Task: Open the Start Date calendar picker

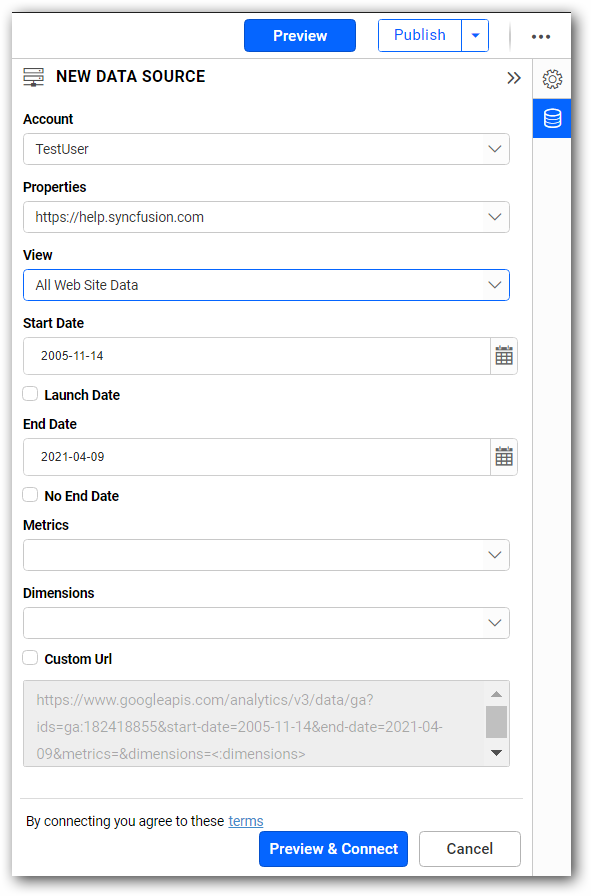Action: [x=504, y=355]
